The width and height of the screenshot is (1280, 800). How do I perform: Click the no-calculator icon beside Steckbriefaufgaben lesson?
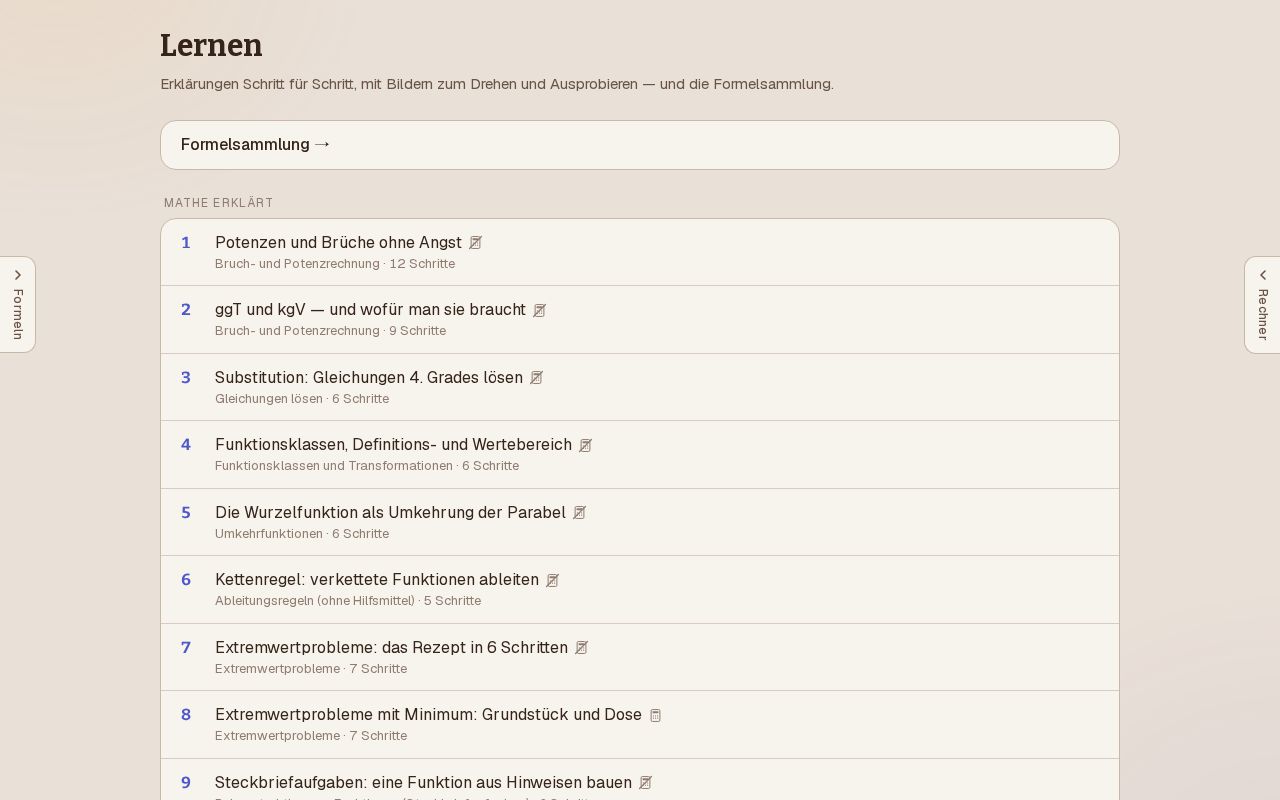(646, 783)
